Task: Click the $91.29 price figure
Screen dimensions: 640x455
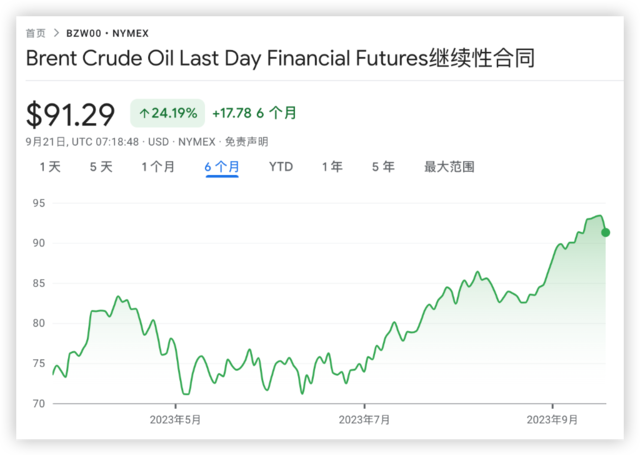Action: click(x=72, y=113)
